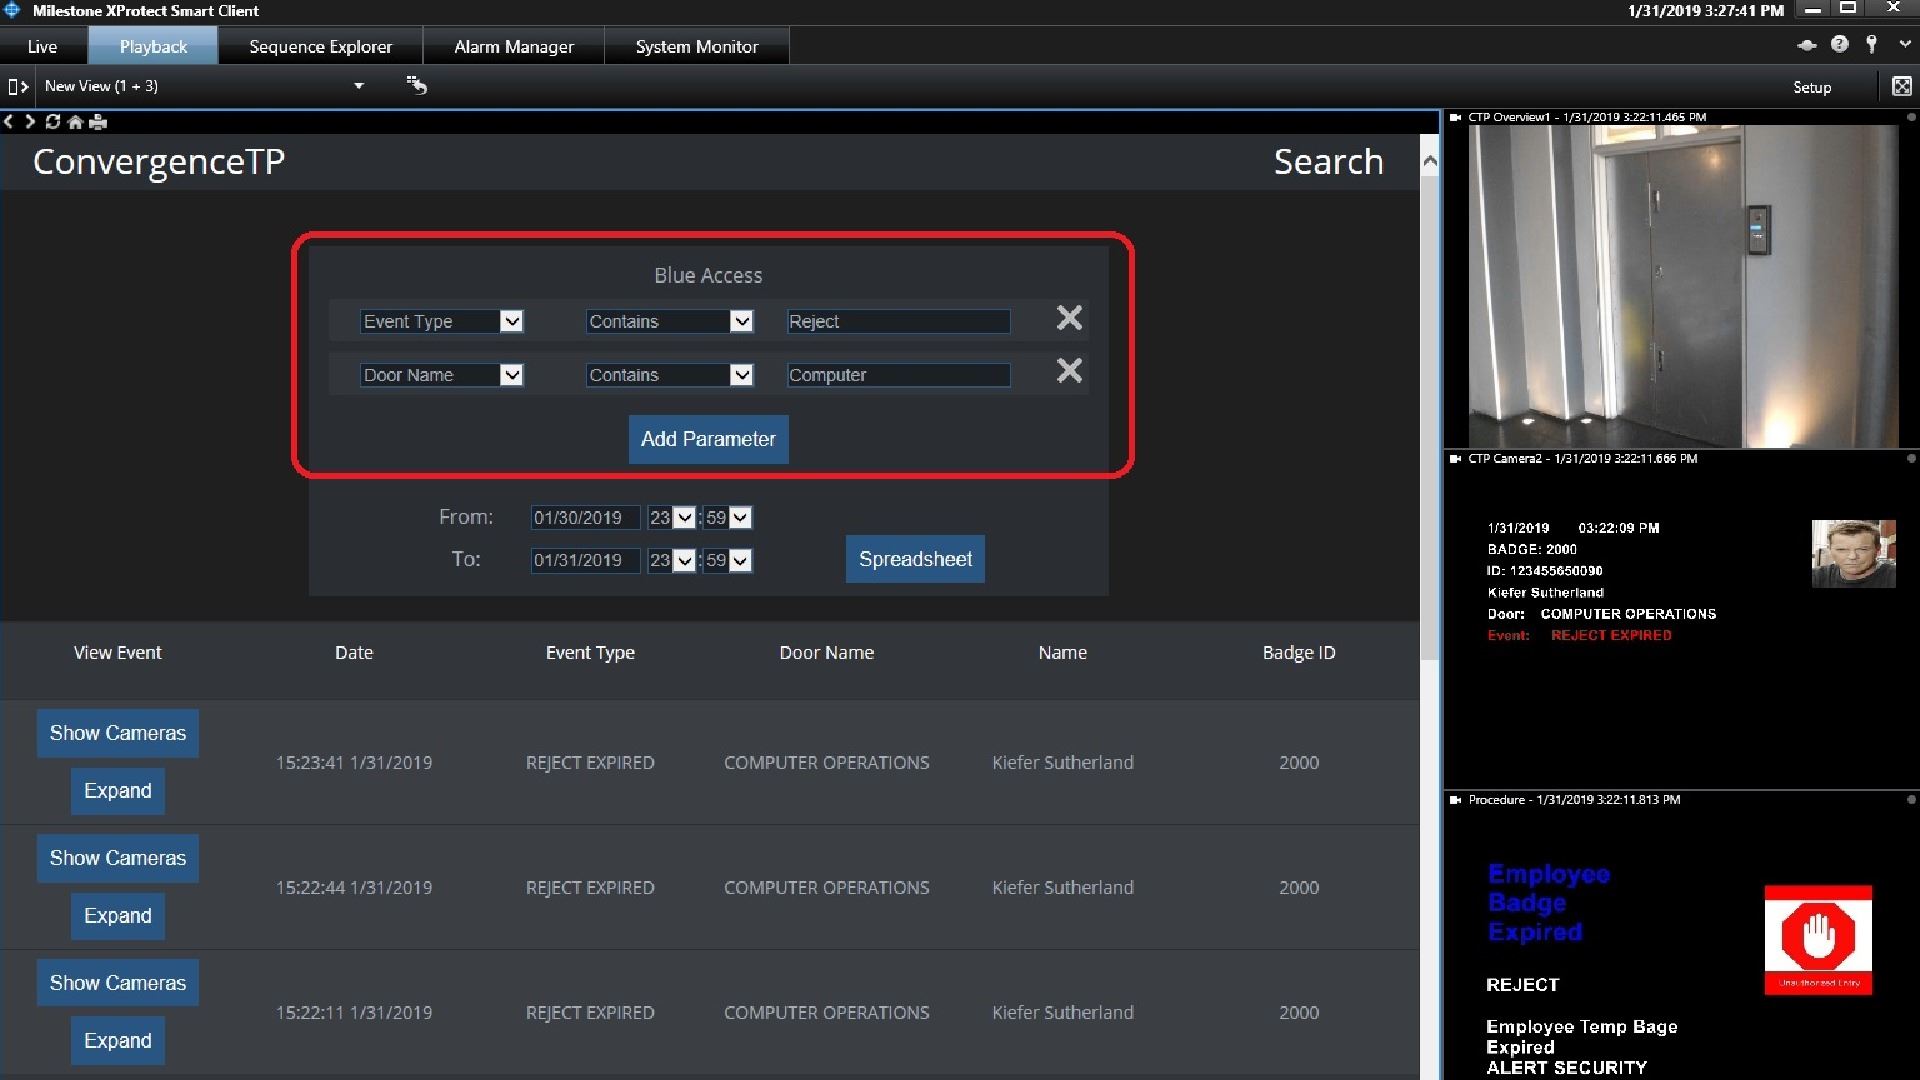
Task: Expand the 15:22:11 event row
Action: (x=118, y=1041)
